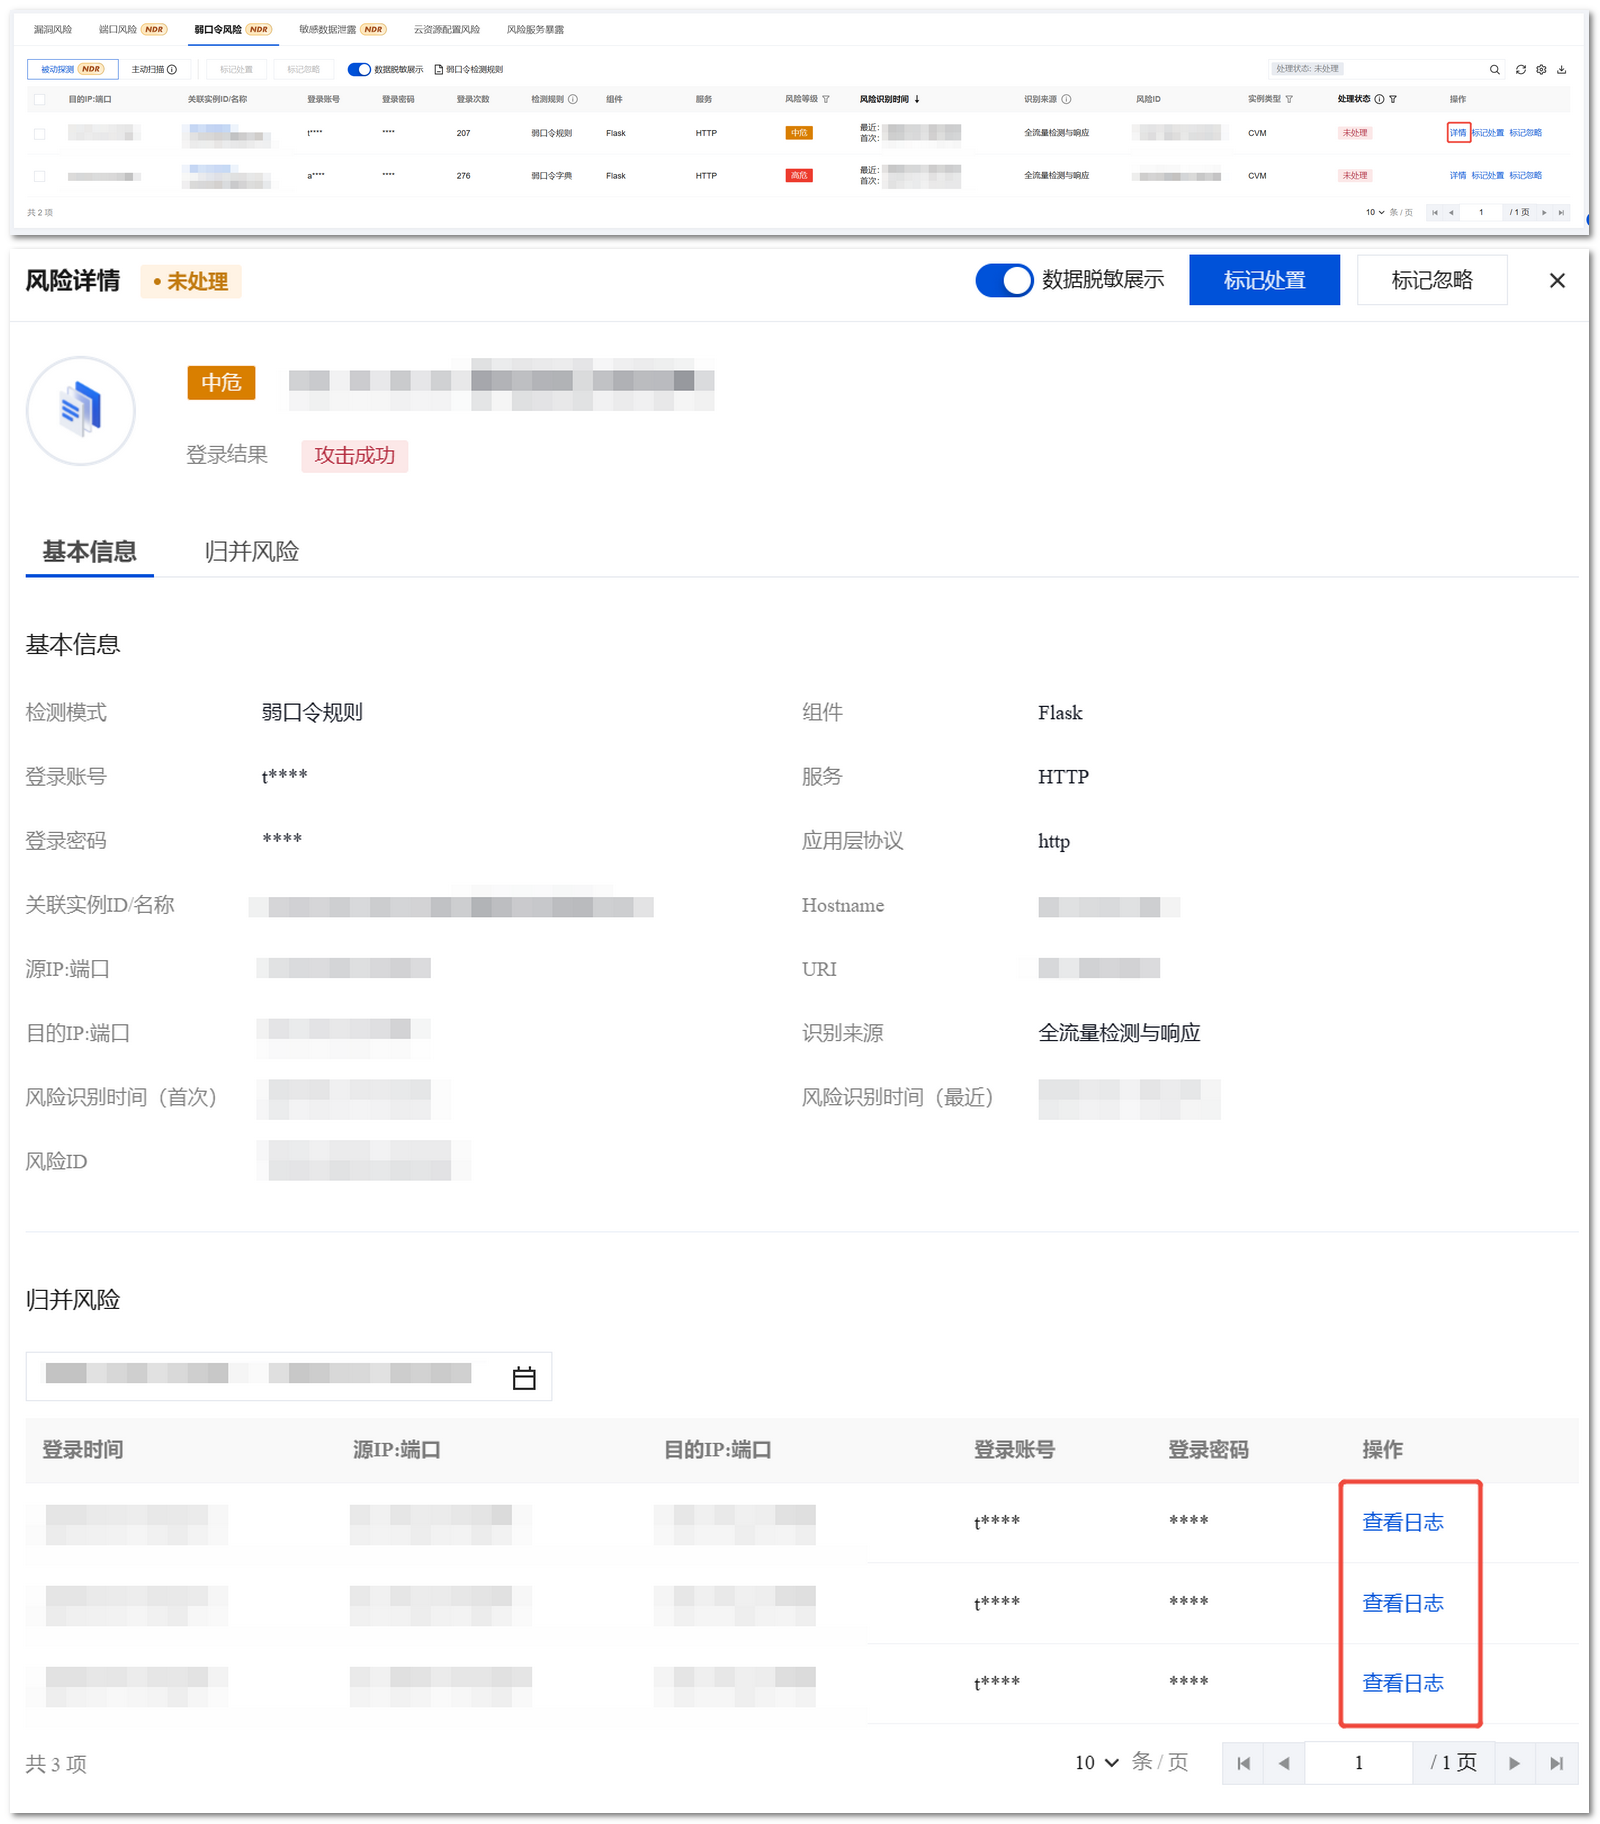Jump to last page in 归并风险 table
This screenshot has width=1600, height=1824.
[x=1556, y=1763]
